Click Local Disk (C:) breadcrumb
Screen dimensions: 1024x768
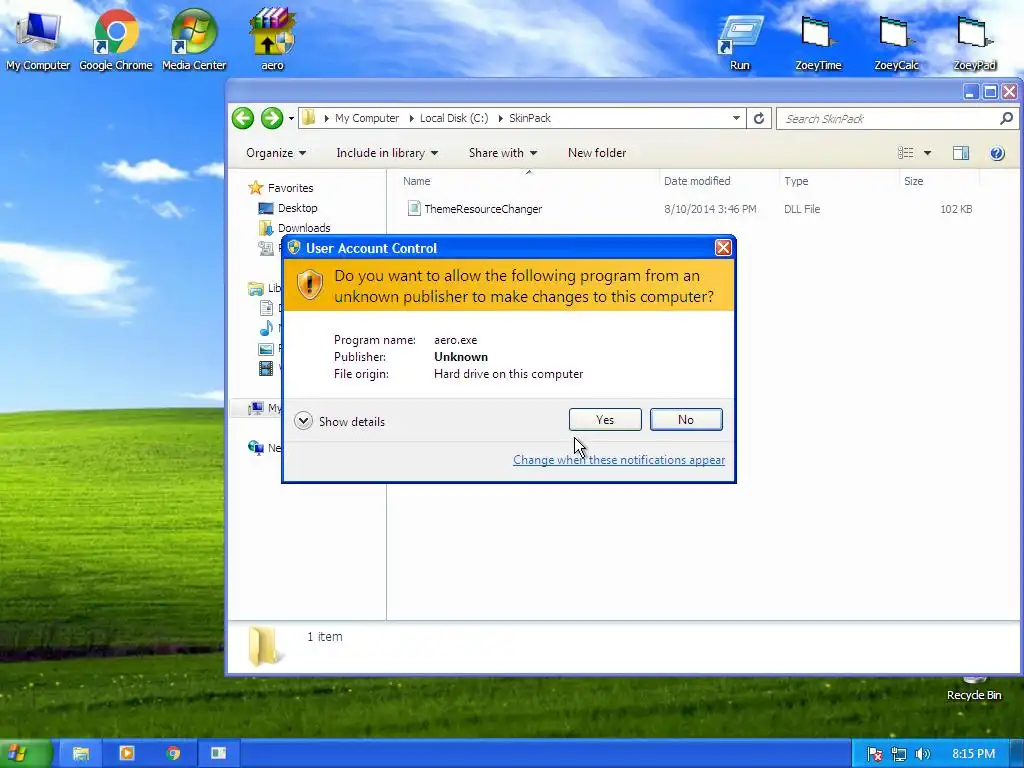coord(454,118)
